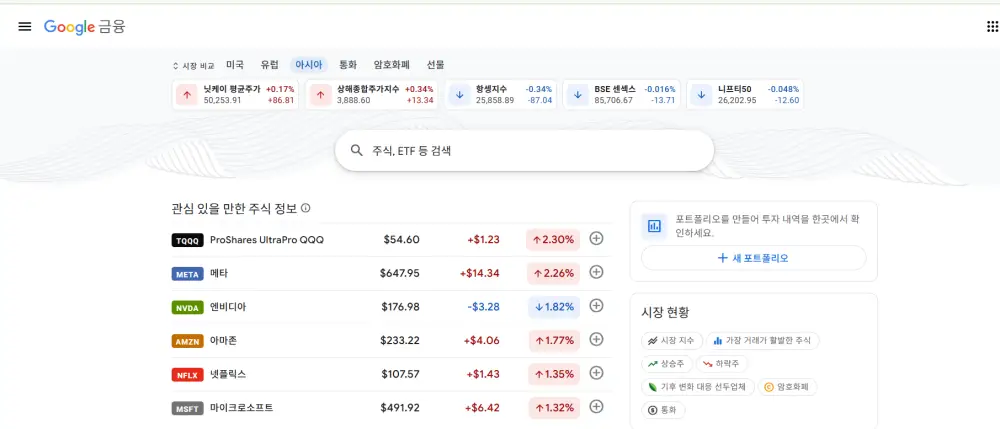This screenshot has height=429, width=1000.
Task: Open the 항셍지수 index card
Action: [x=501, y=94]
